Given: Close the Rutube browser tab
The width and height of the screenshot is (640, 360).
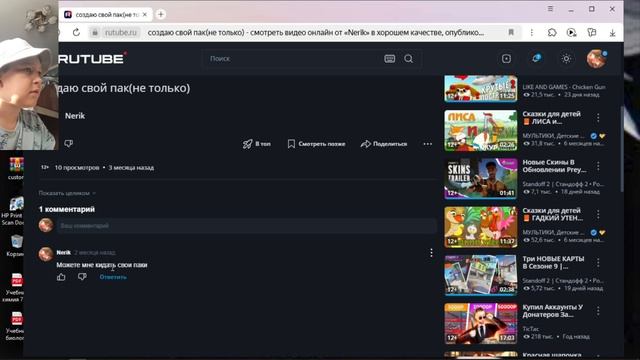Looking at the screenshot, I should coord(144,14).
